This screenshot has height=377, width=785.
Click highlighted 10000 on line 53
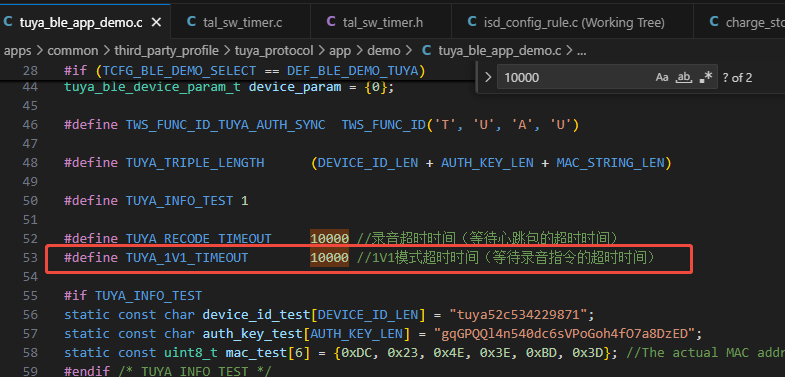click(x=329, y=258)
